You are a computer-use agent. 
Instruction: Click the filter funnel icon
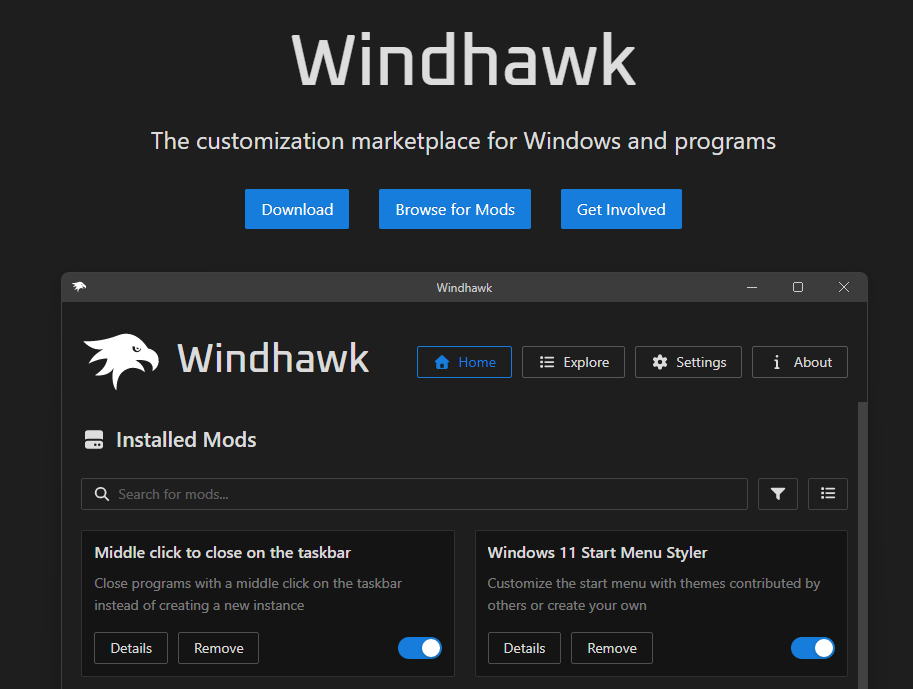click(x=778, y=494)
